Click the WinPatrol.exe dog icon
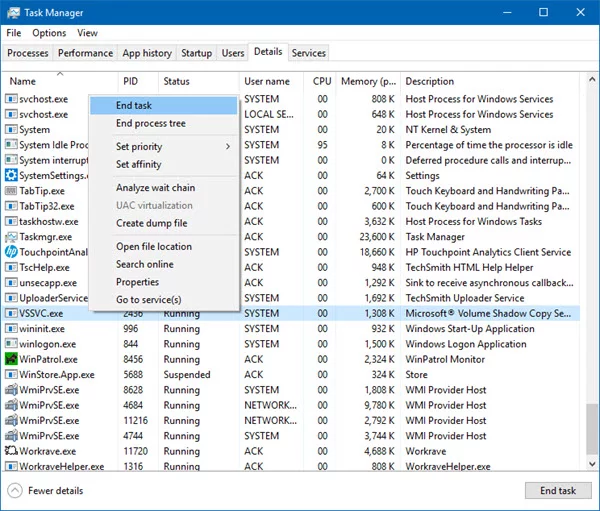Screen dimensions: 600x511 [11, 359]
